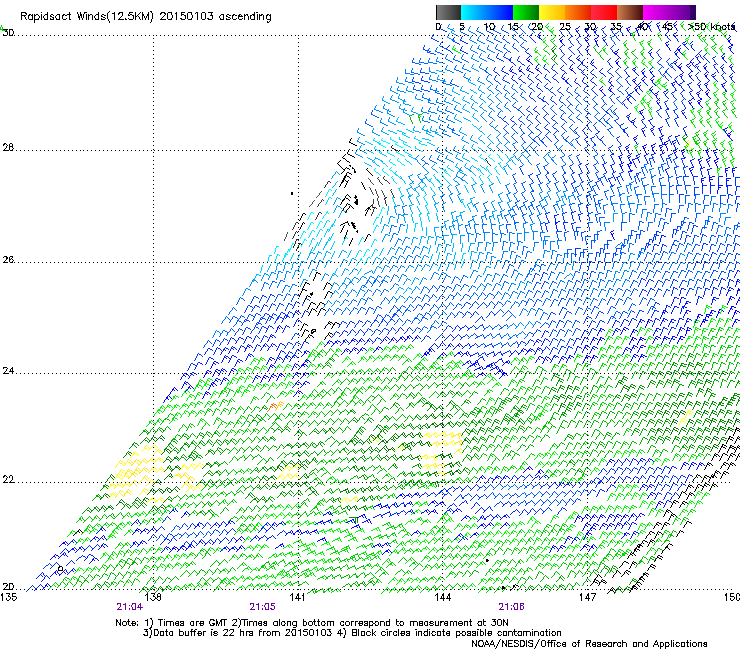Click the 'NOAA/NESDIS/Office of Research and Applications' credit
The width and height of the screenshot is (740, 650).
pos(589,644)
